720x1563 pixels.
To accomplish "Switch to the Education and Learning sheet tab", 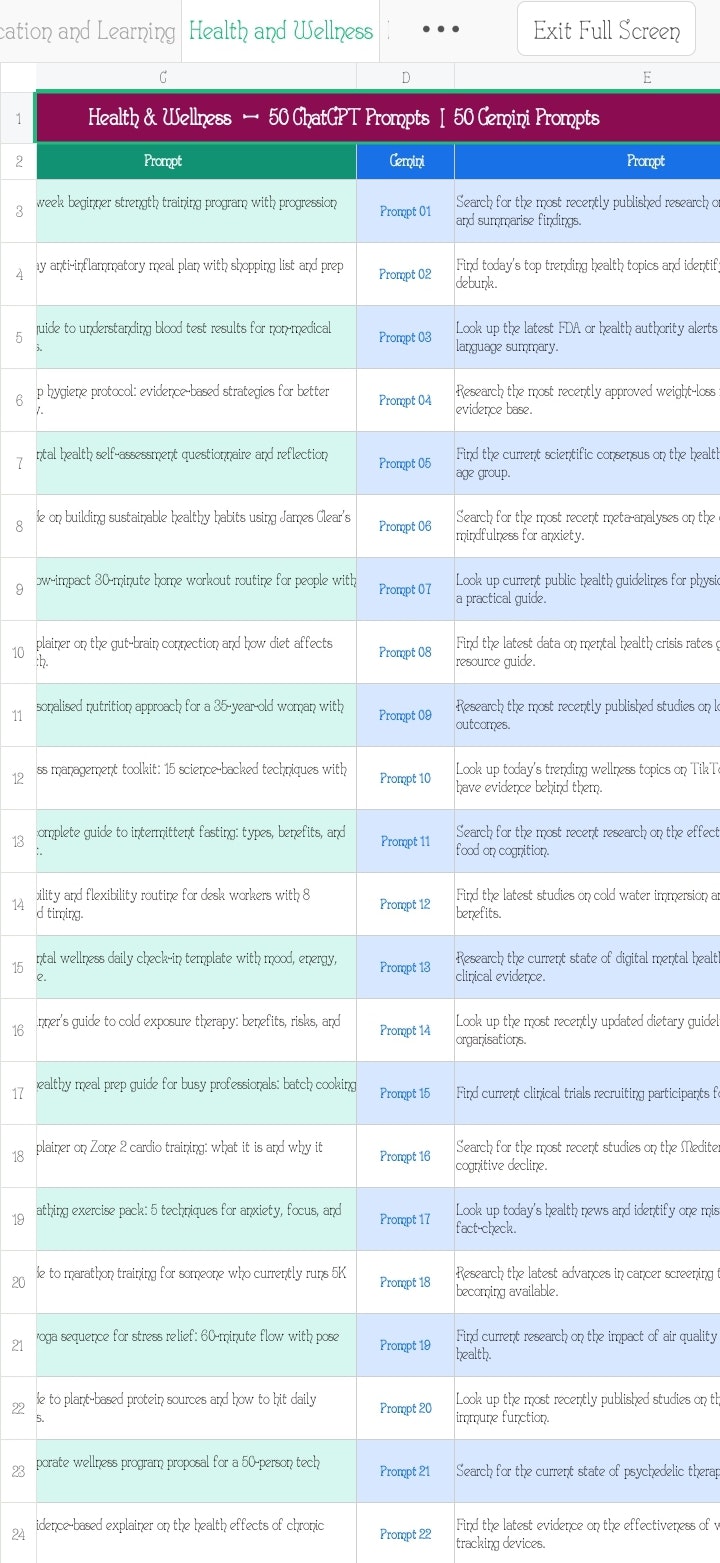I will [85, 31].
